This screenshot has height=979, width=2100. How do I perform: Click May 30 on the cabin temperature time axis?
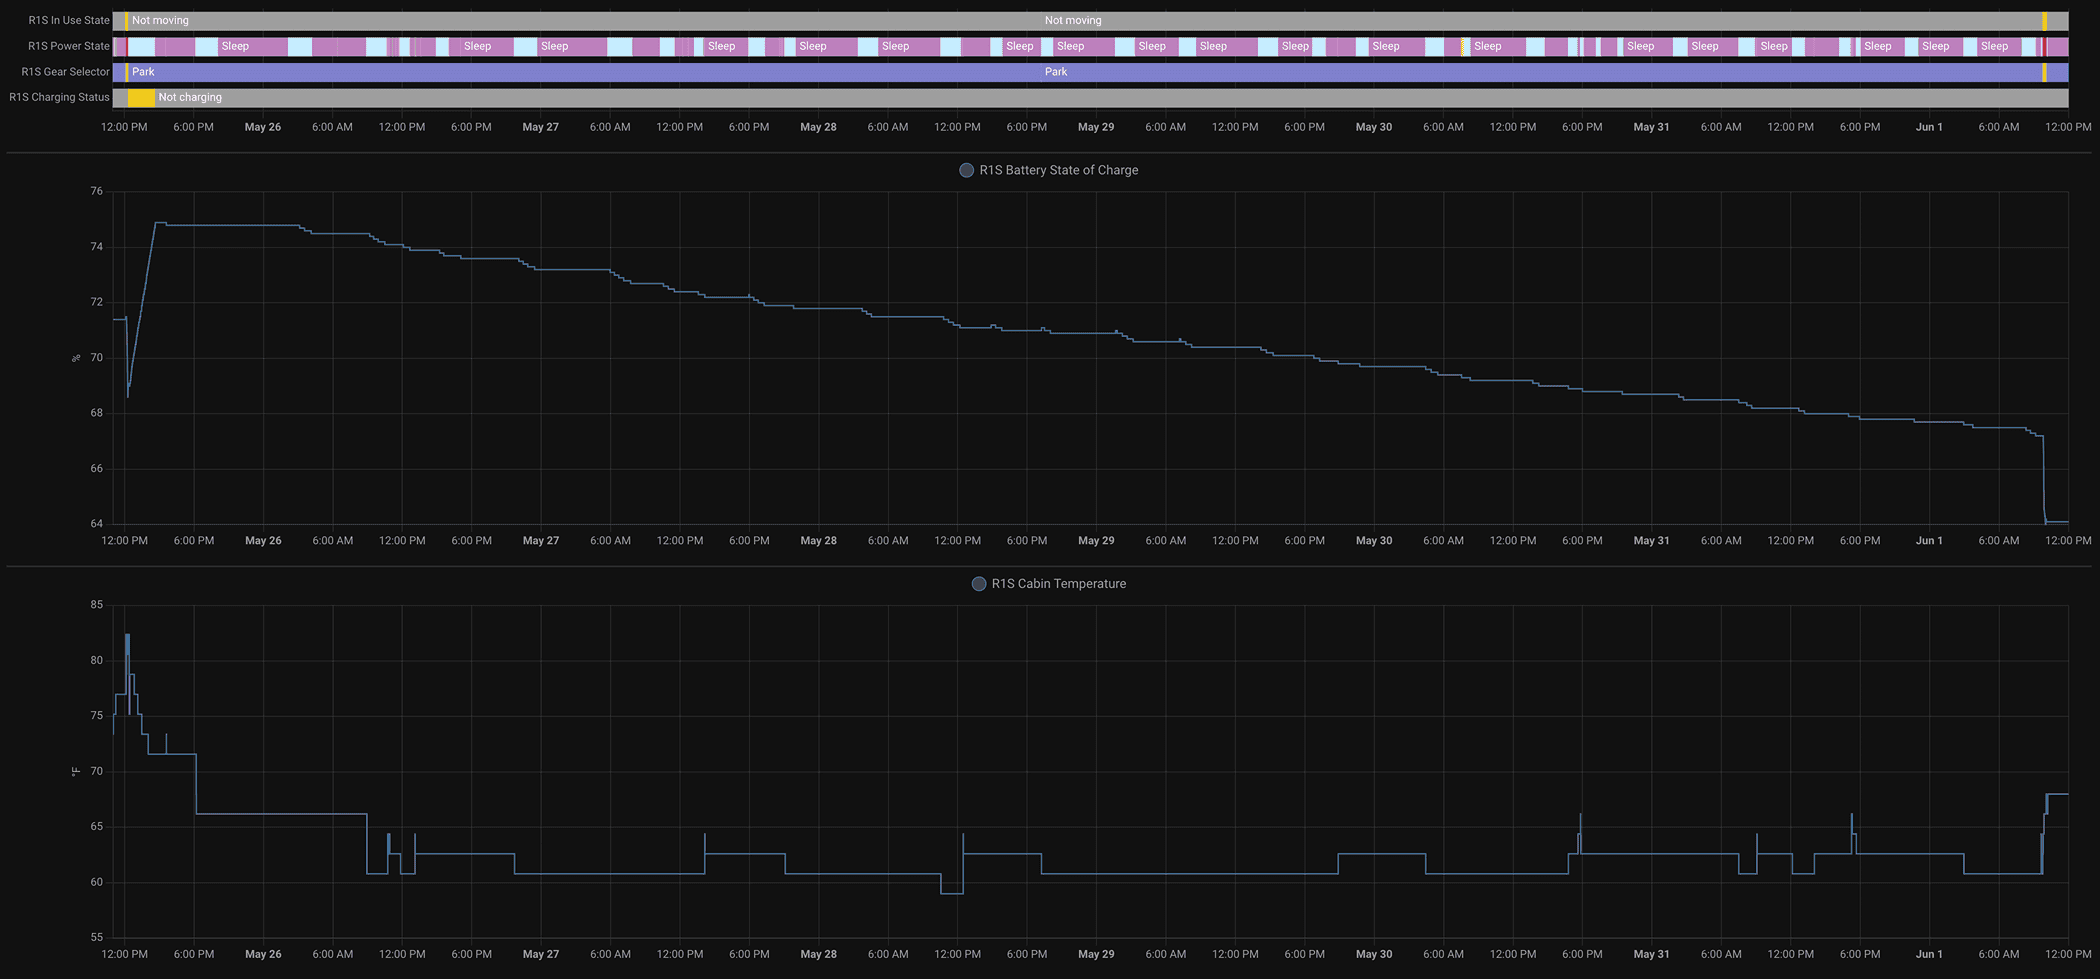pyautogui.click(x=1374, y=955)
